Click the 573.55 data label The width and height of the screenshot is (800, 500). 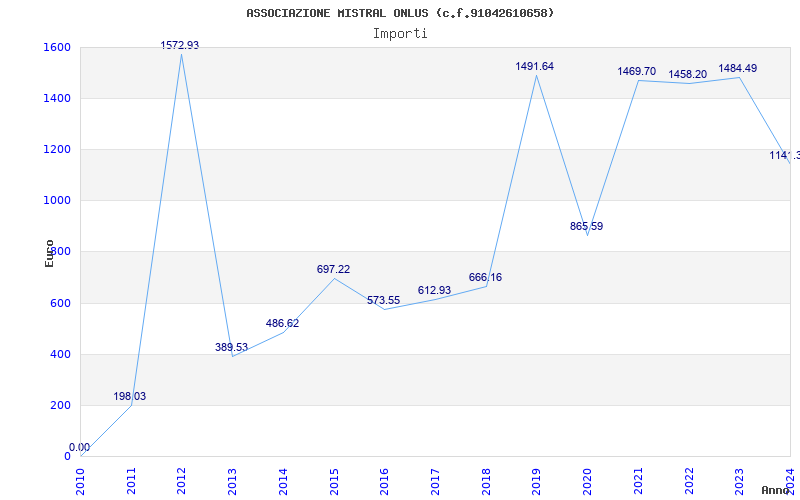(384, 301)
